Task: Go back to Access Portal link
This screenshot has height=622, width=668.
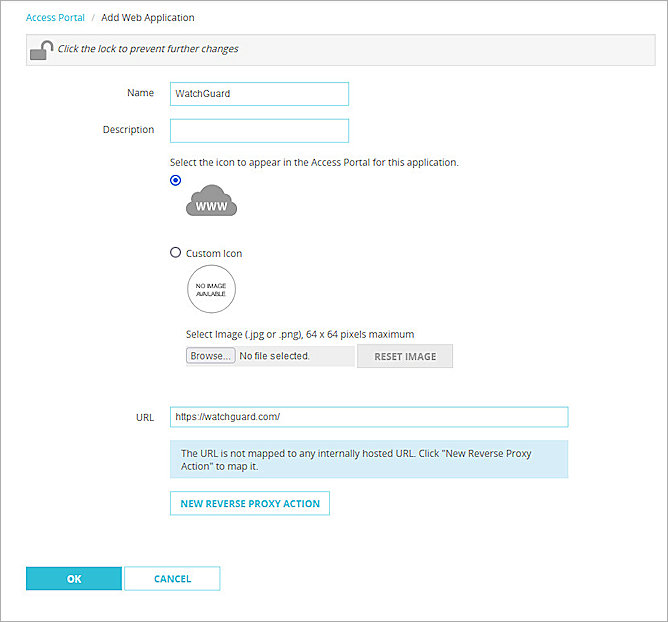Action: pyautogui.click(x=55, y=17)
